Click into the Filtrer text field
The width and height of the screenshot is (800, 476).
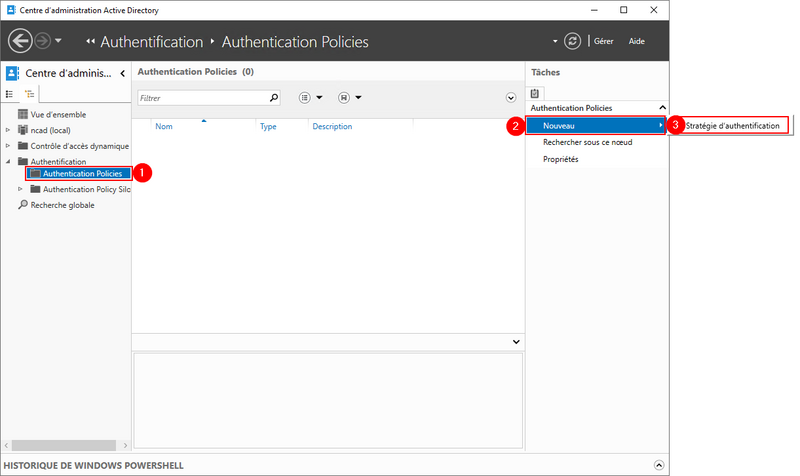tap(202, 98)
